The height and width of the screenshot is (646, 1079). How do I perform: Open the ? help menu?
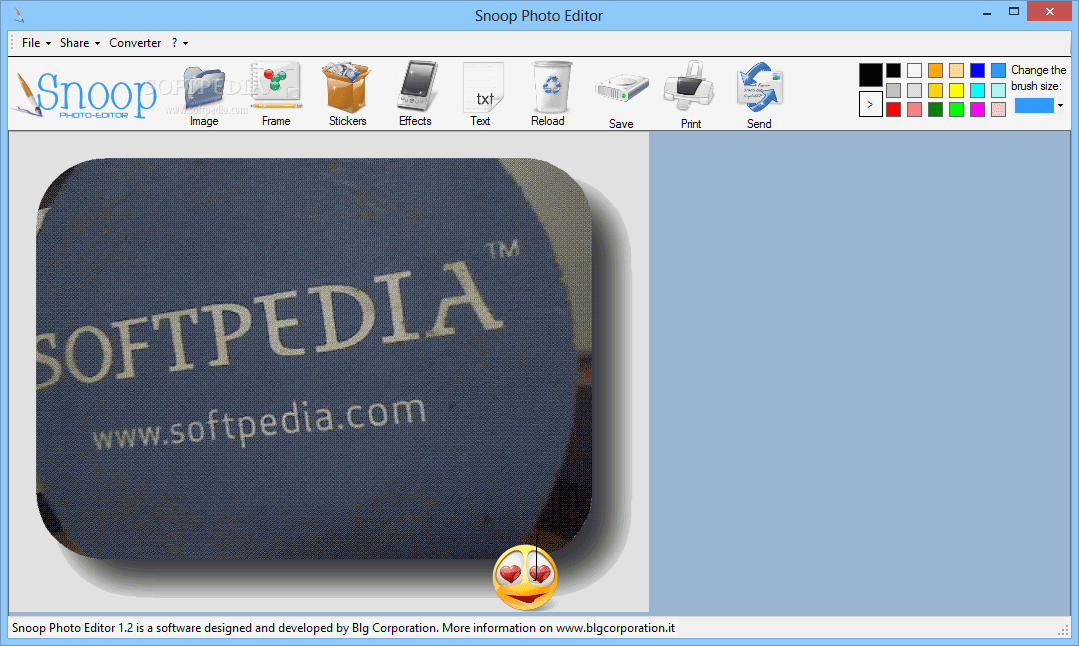point(180,43)
